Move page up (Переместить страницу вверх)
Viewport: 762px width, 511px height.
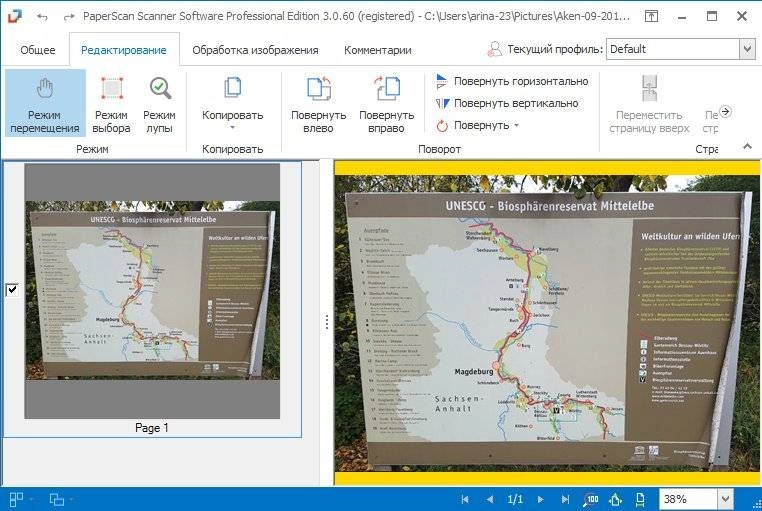pos(649,103)
